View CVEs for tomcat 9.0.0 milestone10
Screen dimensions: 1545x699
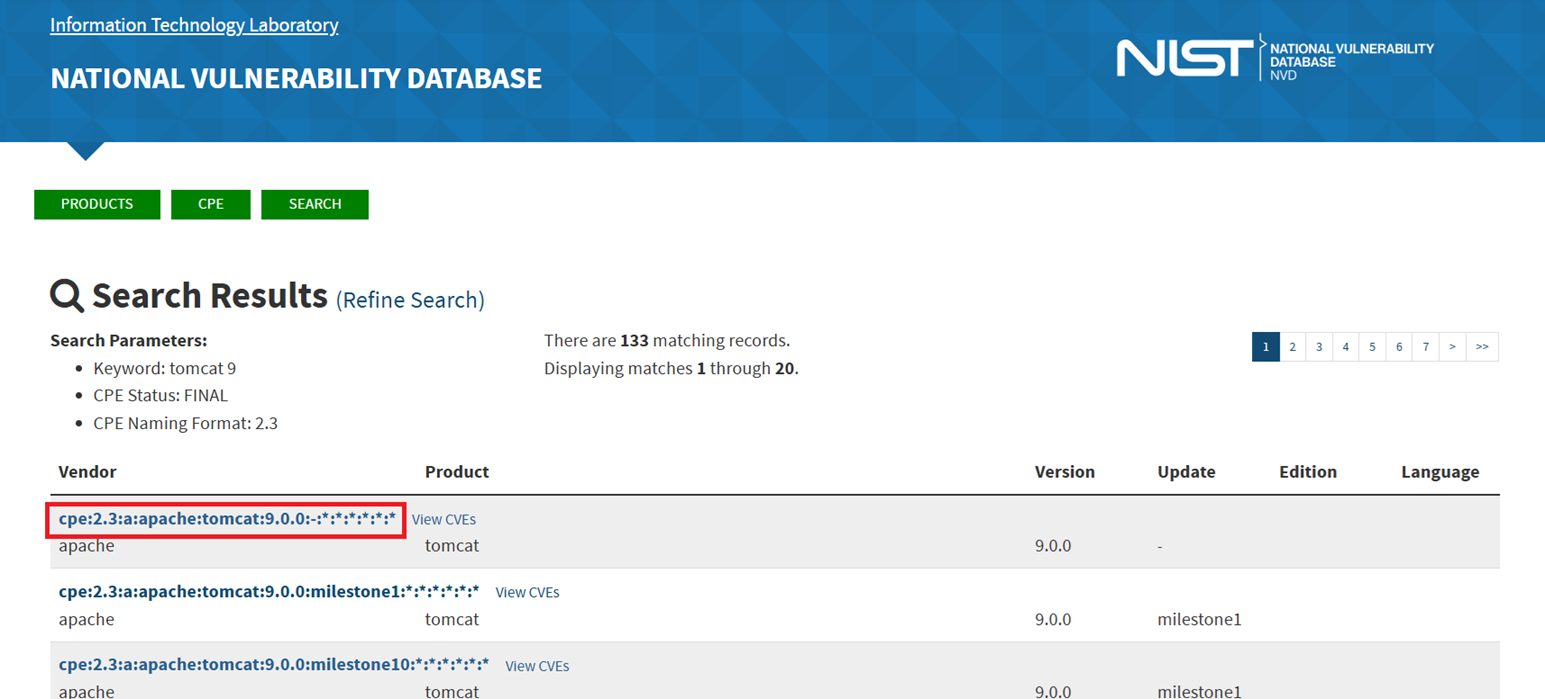coord(537,666)
